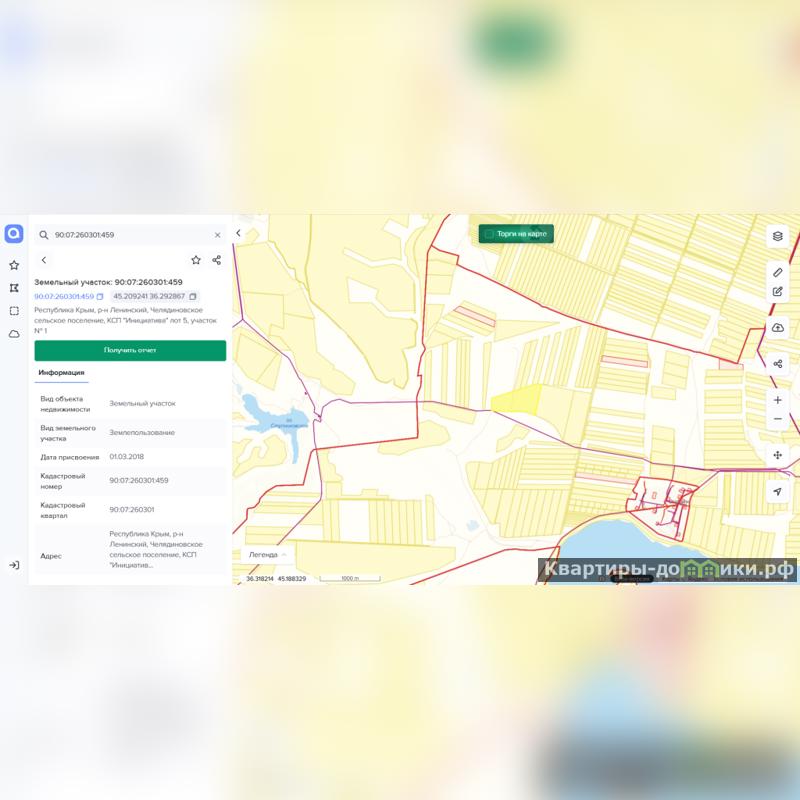Viewport: 800px width, 800px height.
Task: Open favorites from the left sidebar
Action: pyautogui.click(x=14, y=265)
